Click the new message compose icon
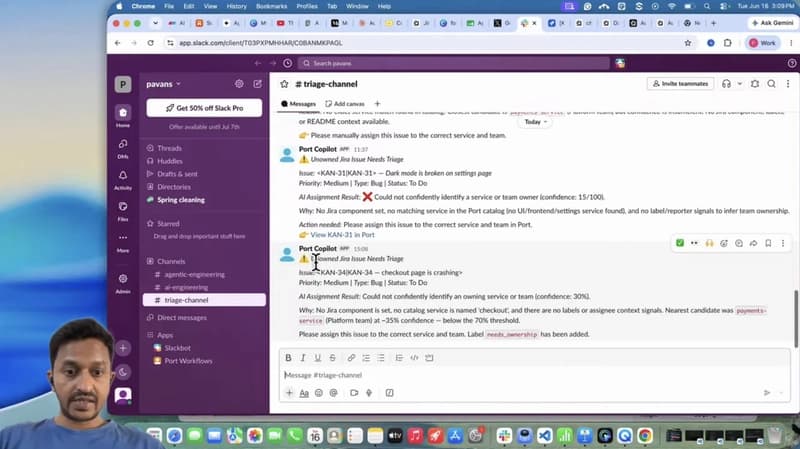800x449 pixels. point(257,84)
